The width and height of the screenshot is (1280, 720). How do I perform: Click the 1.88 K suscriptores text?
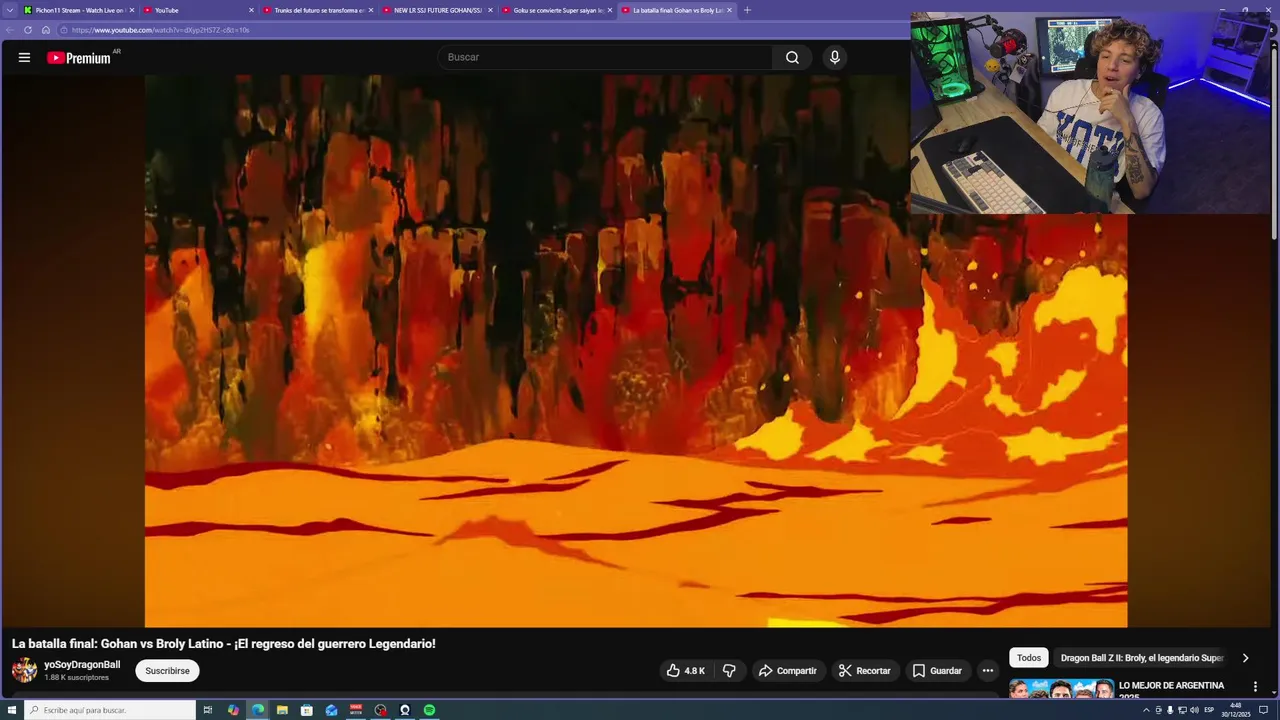pos(76,678)
